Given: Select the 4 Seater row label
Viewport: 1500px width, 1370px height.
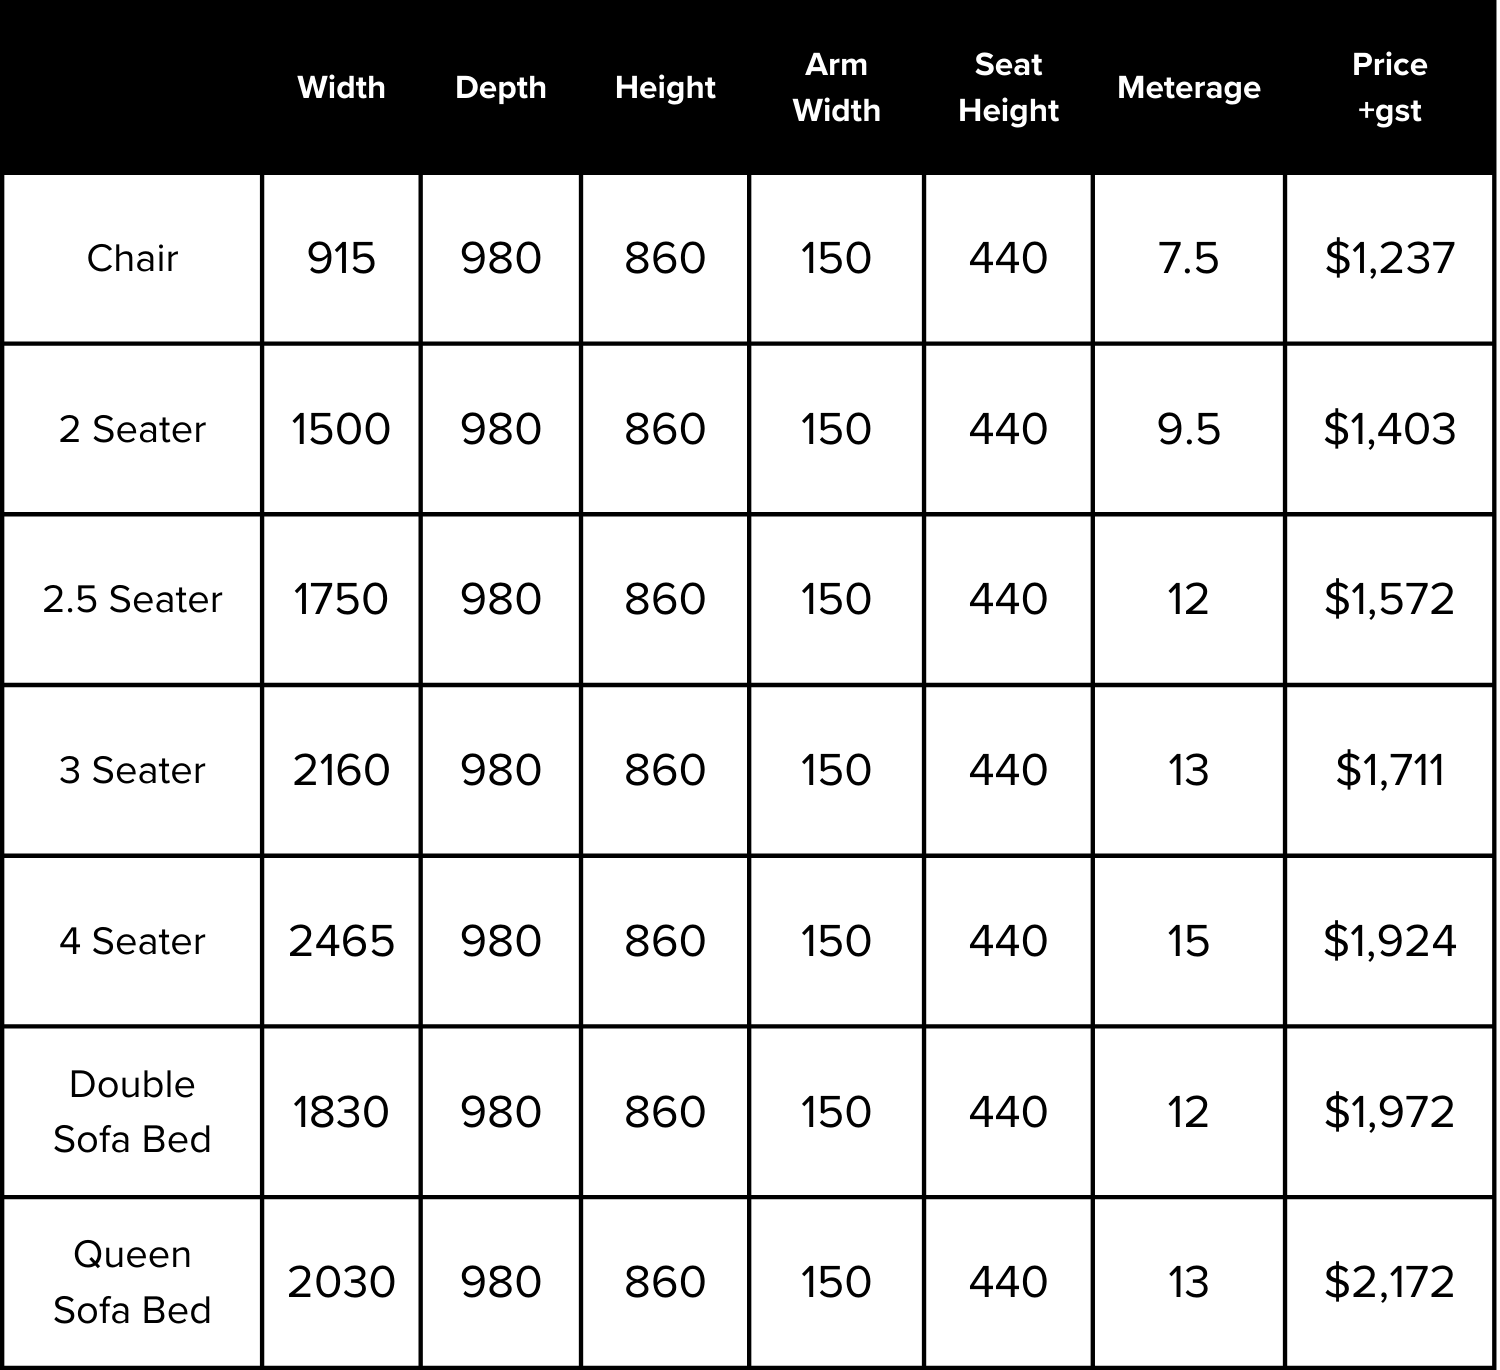Looking at the screenshot, I should [x=132, y=942].
